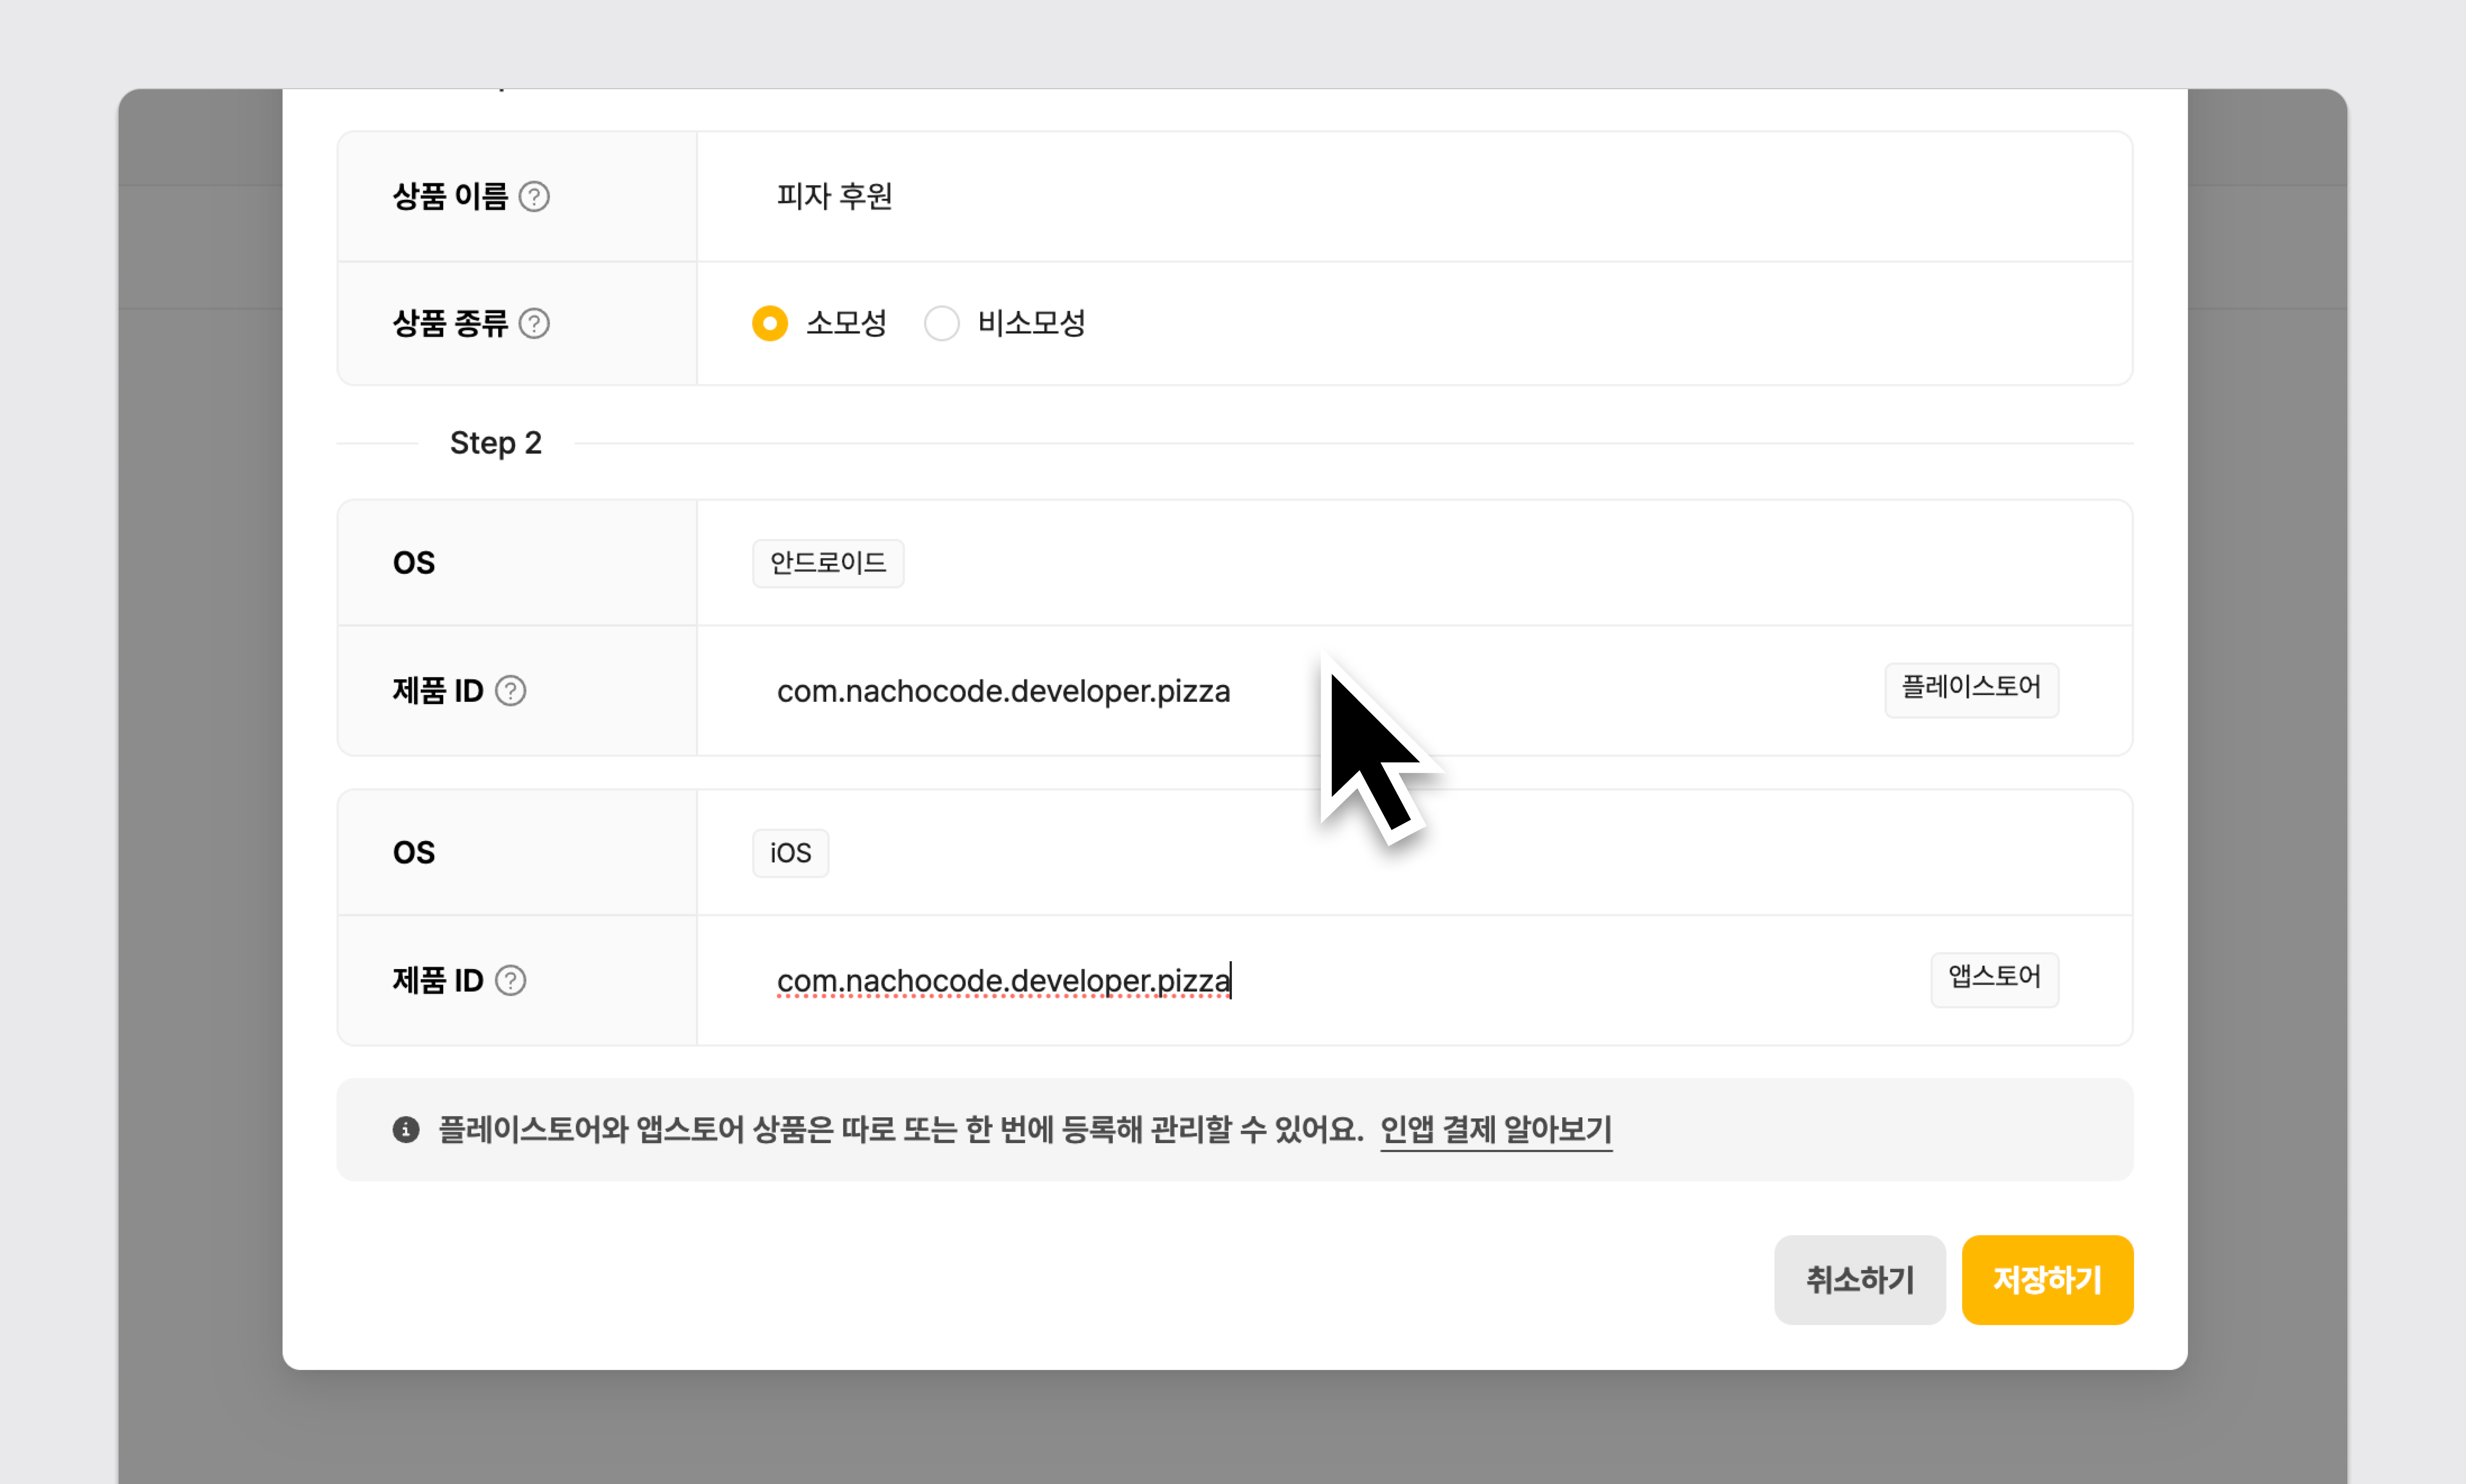This screenshot has height=1484, width=2466.
Task: Open help tooltip for iOS 제품 ID
Action: point(510,980)
